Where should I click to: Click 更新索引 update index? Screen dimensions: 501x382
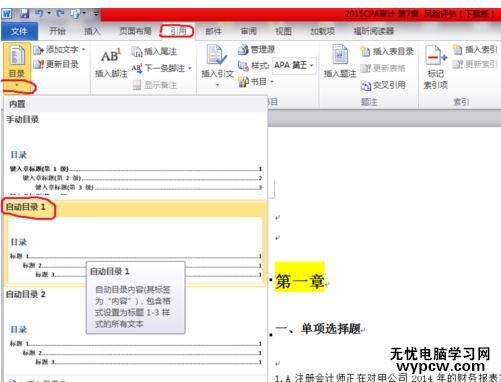pyautogui.click(x=475, y=64)
